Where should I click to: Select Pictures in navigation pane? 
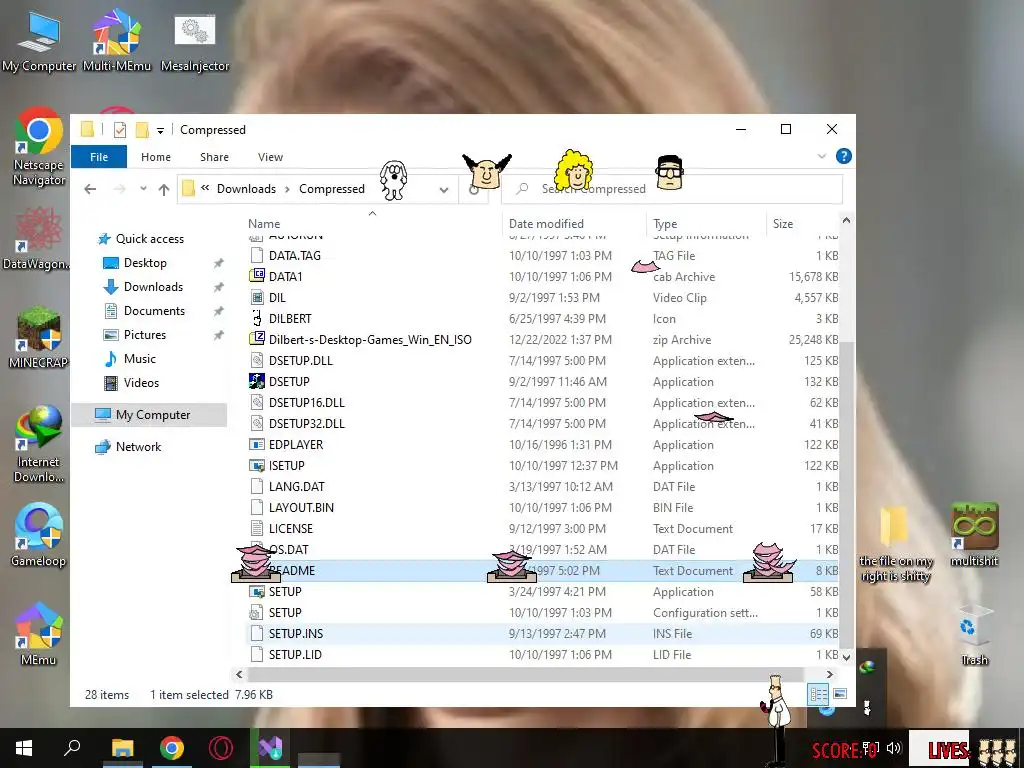[x=145, y=335]
